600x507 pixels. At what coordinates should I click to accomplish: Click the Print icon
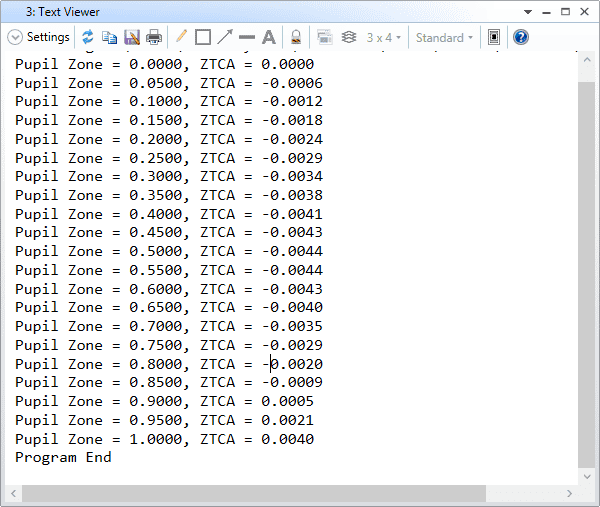154,37
